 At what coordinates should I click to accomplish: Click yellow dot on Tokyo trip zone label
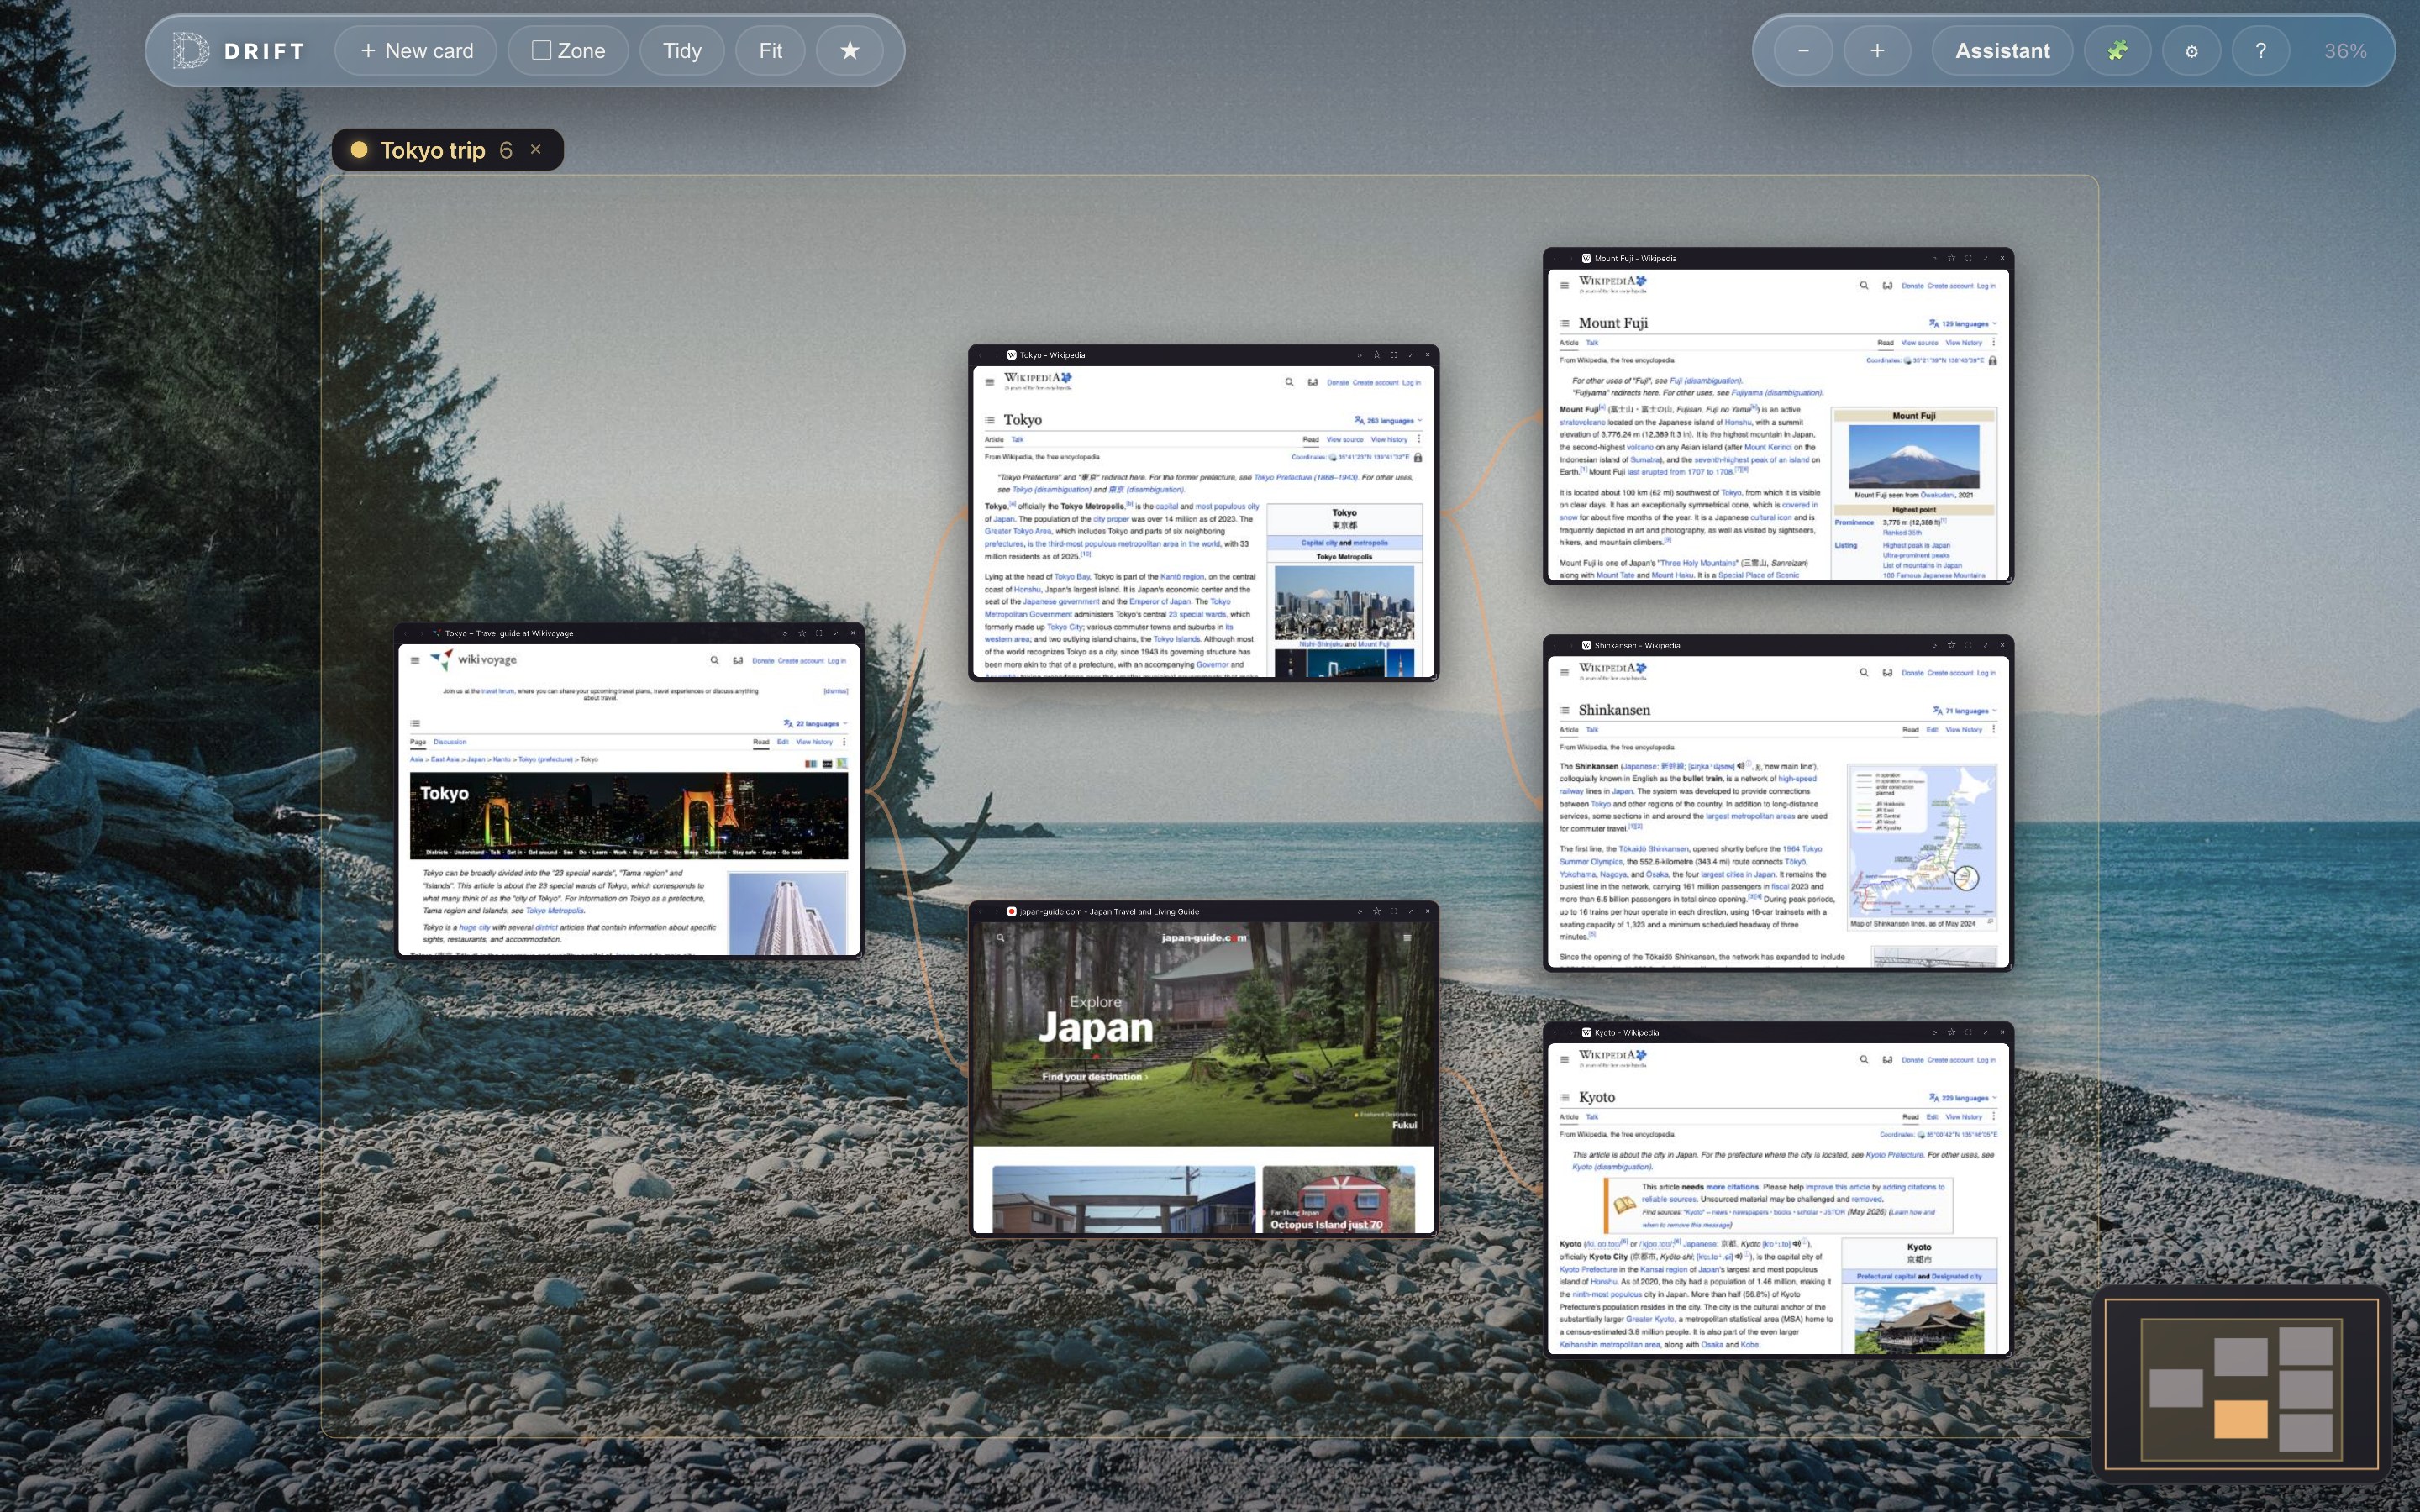point(359,150)
